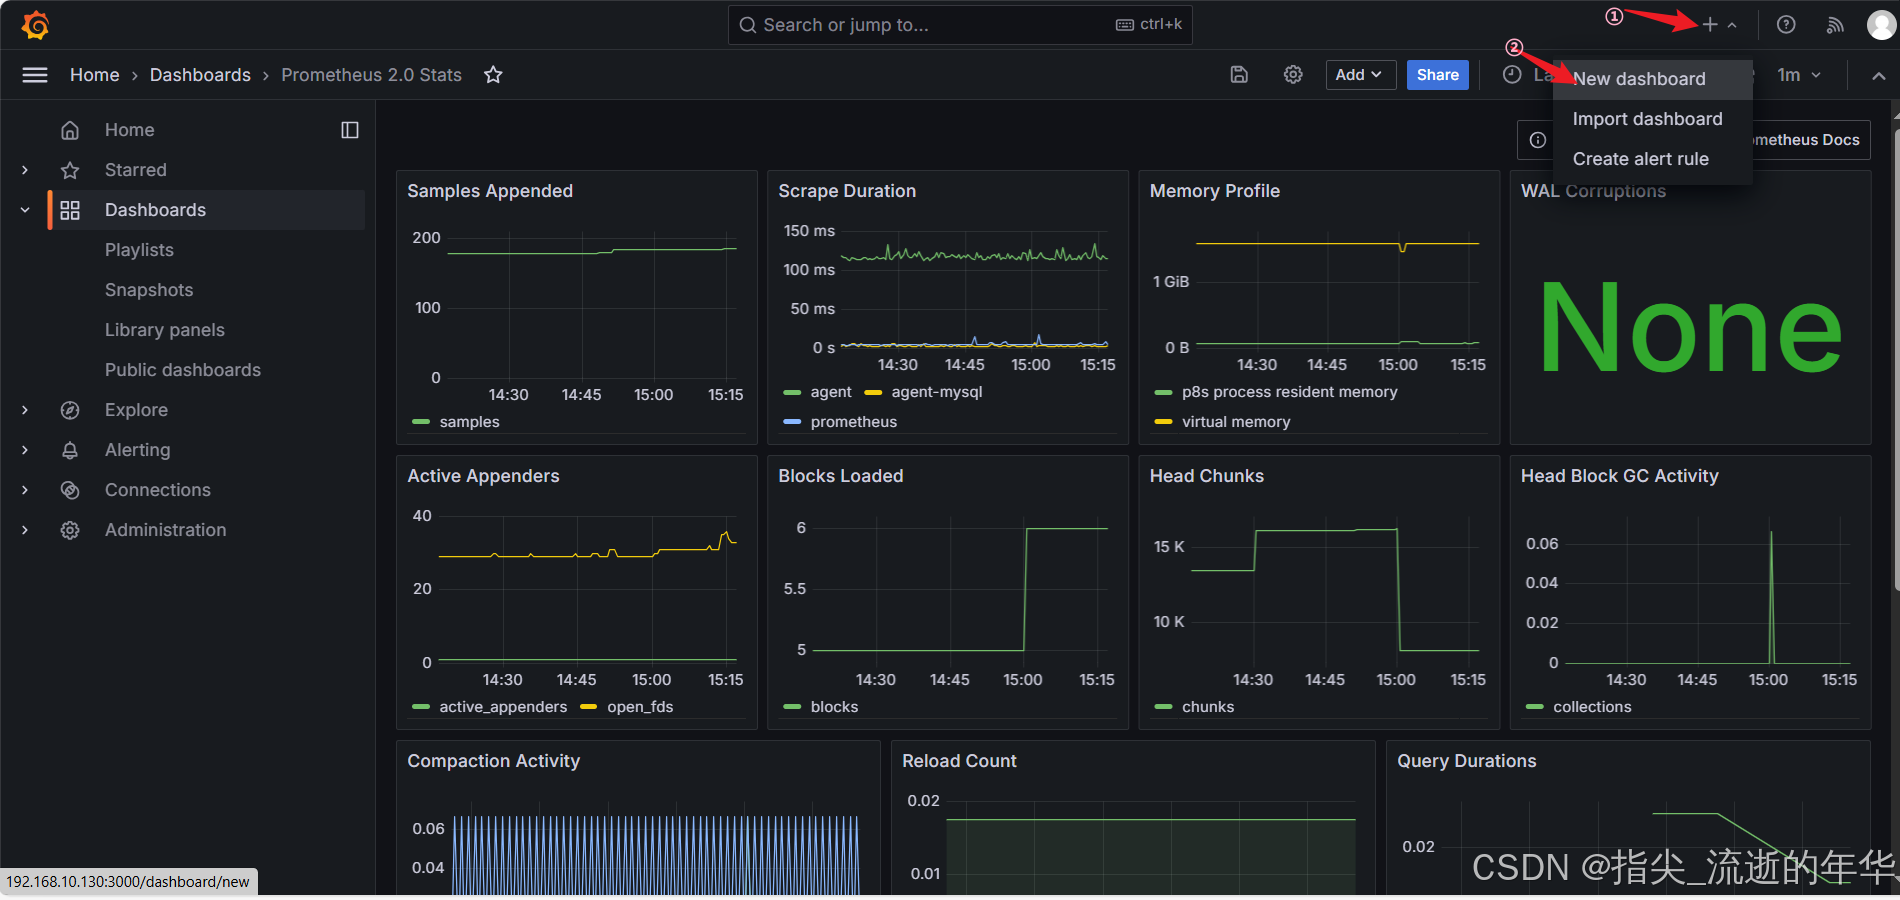Image resolution: width=1900 pixels, height=900 pixels.
Task: Open Playlists in sidebar
Action: (x=139, y=250)
